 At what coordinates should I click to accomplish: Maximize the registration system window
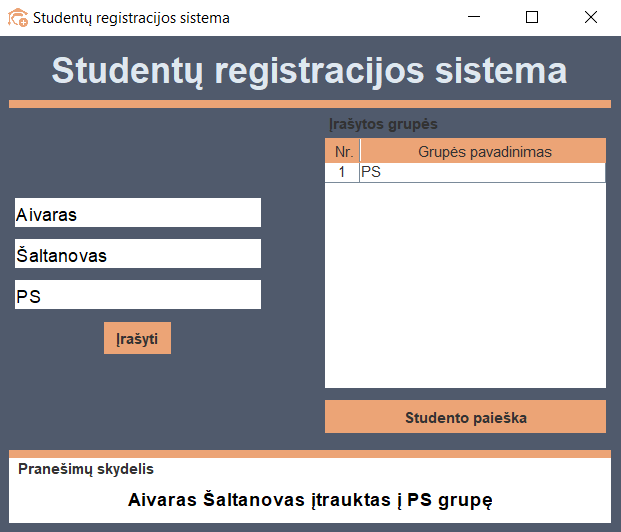[x=532, y=17]
